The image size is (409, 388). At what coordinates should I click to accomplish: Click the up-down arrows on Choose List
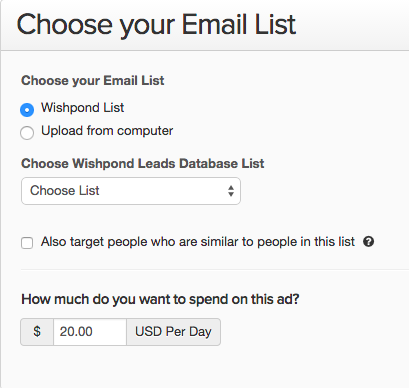click(231, 191)
